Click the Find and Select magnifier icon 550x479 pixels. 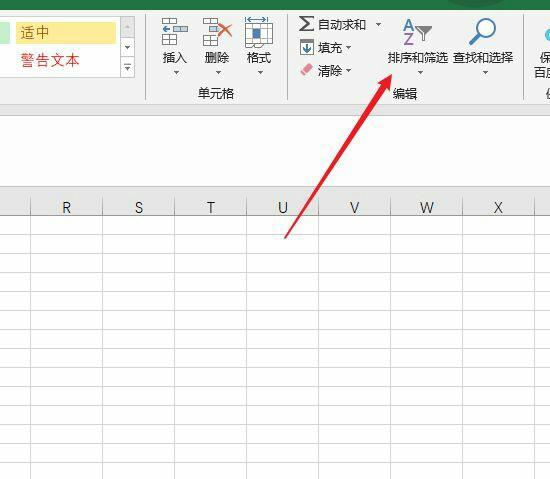[482, 32]
